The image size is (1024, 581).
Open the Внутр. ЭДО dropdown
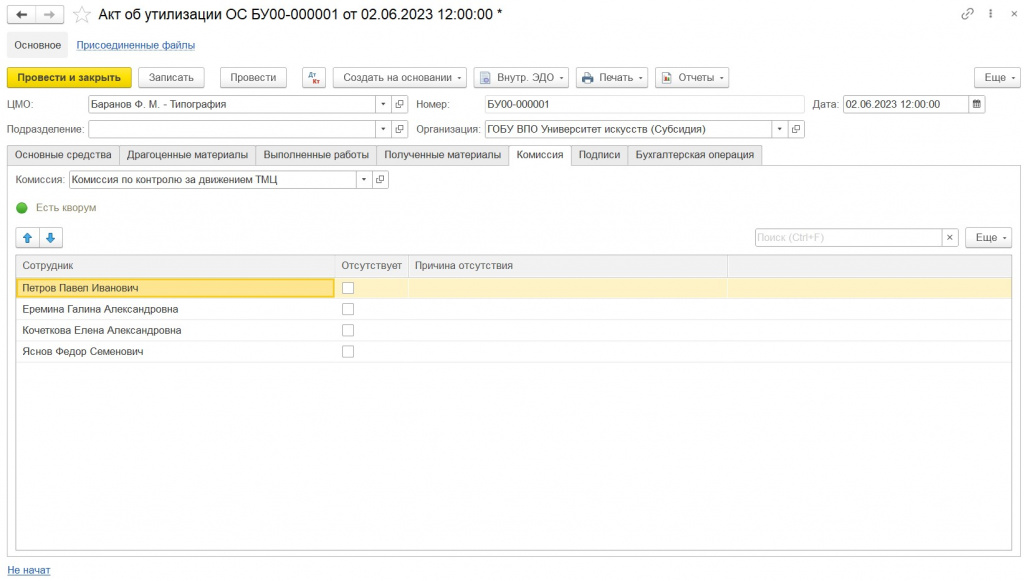click(521, 78)
